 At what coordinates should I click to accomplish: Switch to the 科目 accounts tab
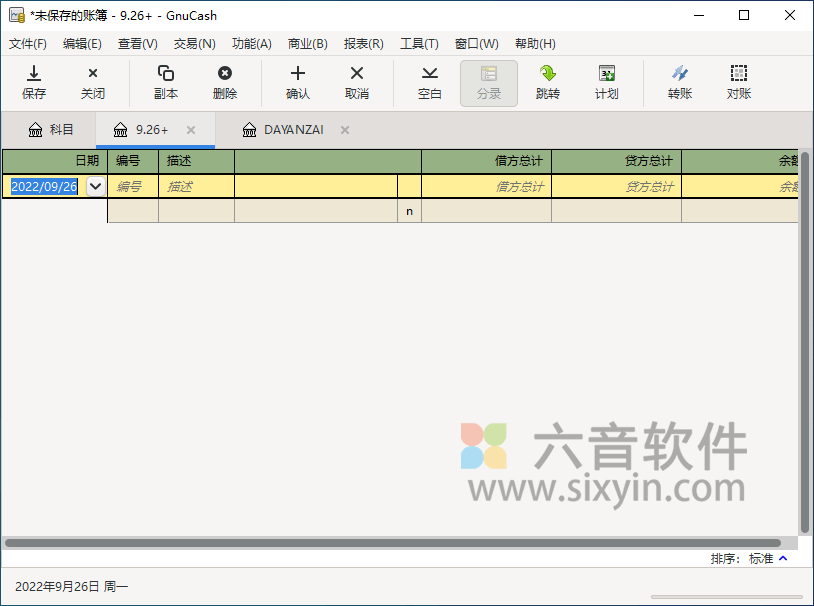click(x=50, y=129)
